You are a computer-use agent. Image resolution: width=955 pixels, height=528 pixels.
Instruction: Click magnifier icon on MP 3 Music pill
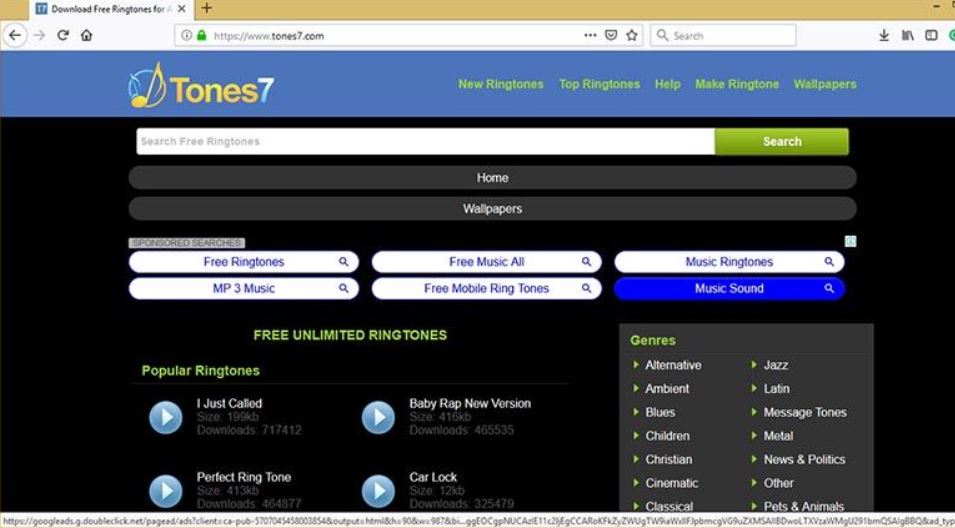coord(344,289)
